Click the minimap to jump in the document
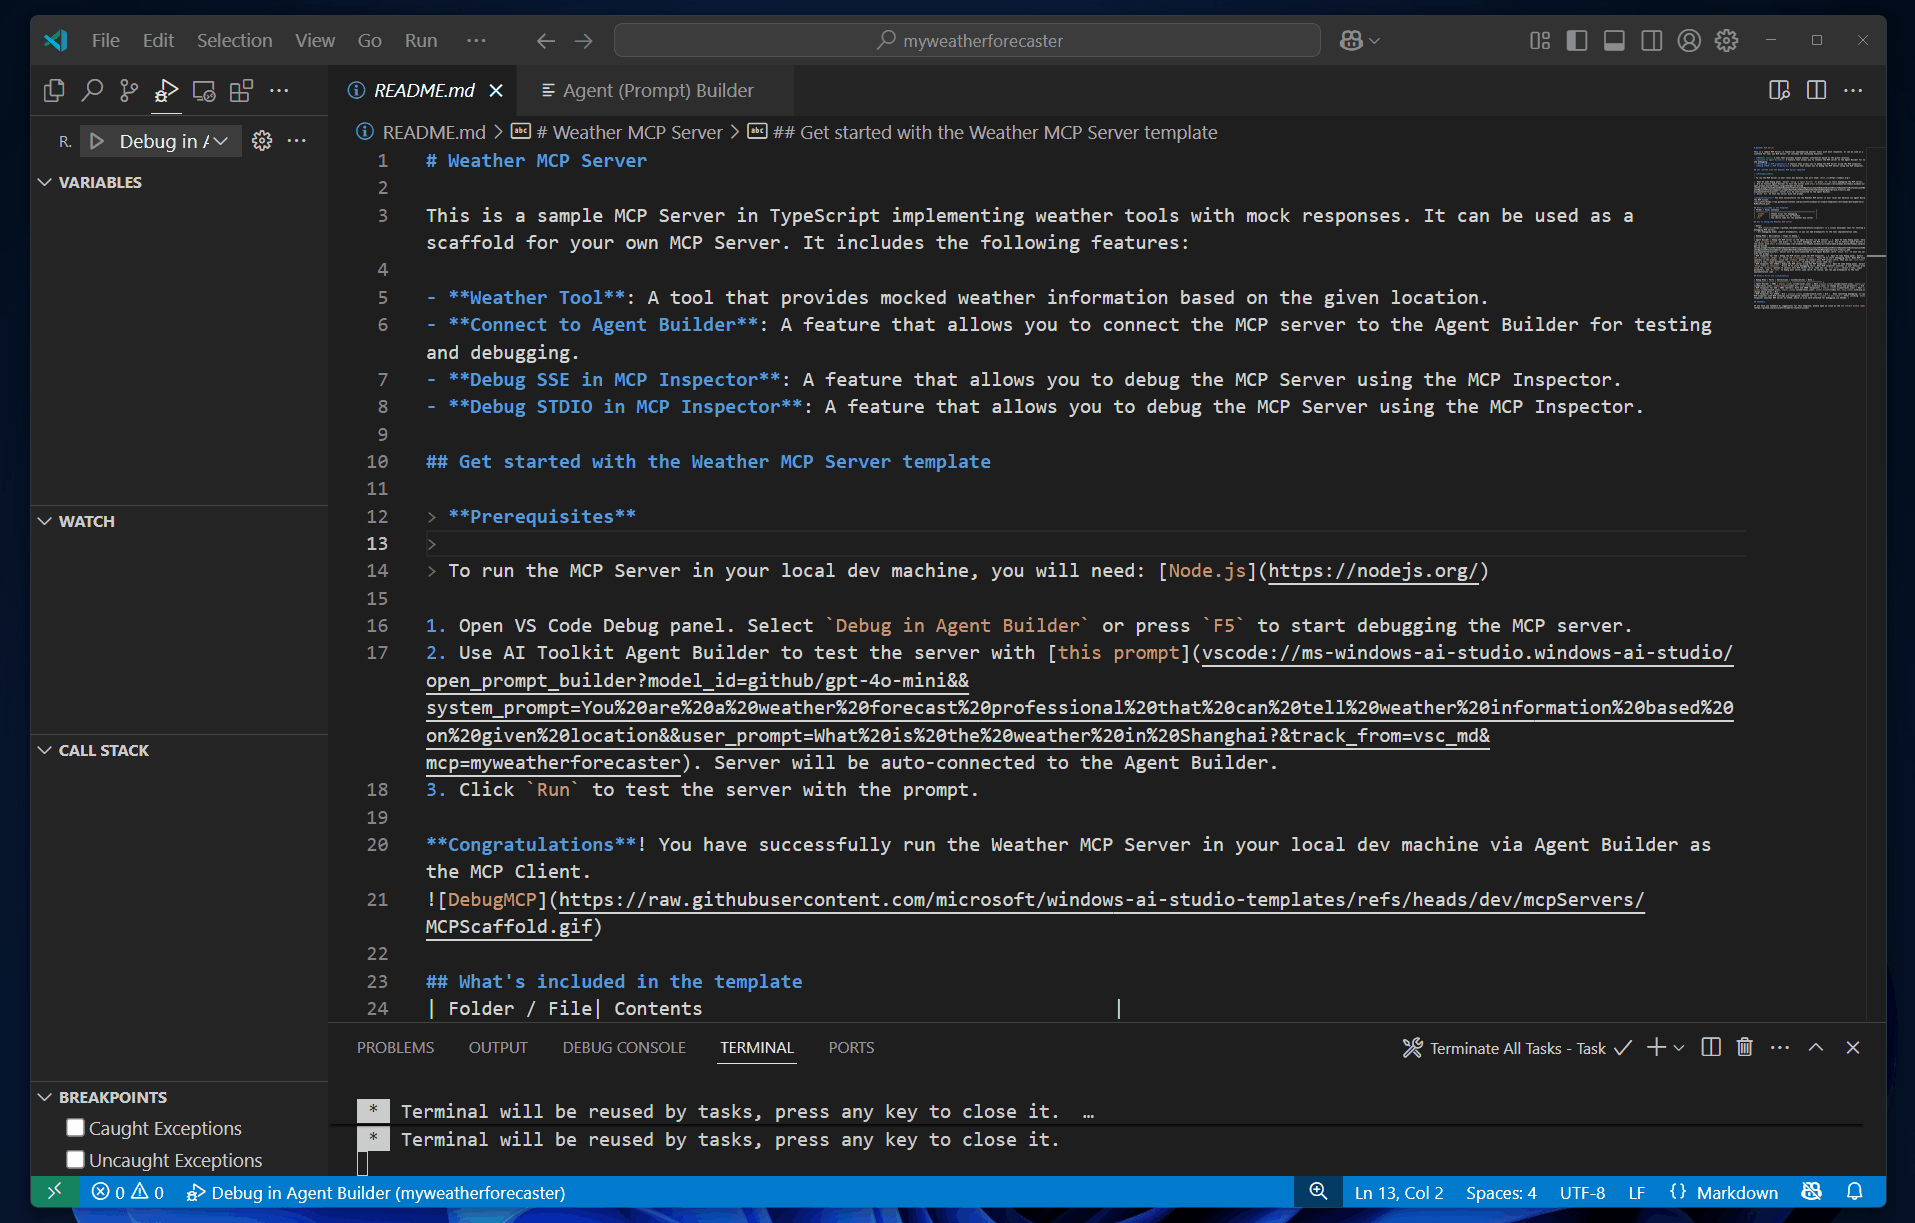This screenshot has width=1915, height=1223. (x=1810, y=230)
